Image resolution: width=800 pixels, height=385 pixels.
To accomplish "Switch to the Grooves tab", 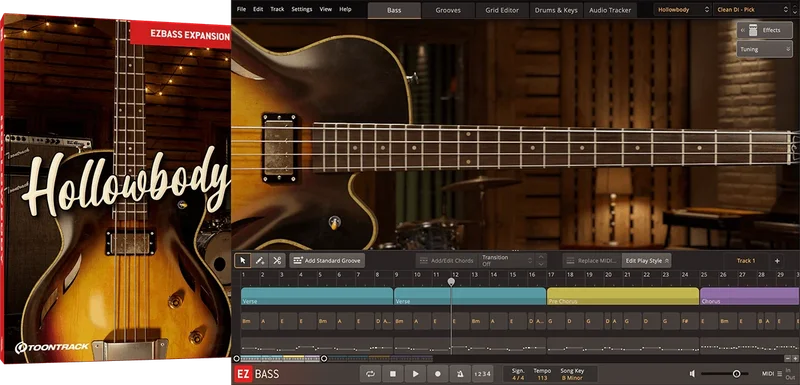I will [448, 10].
